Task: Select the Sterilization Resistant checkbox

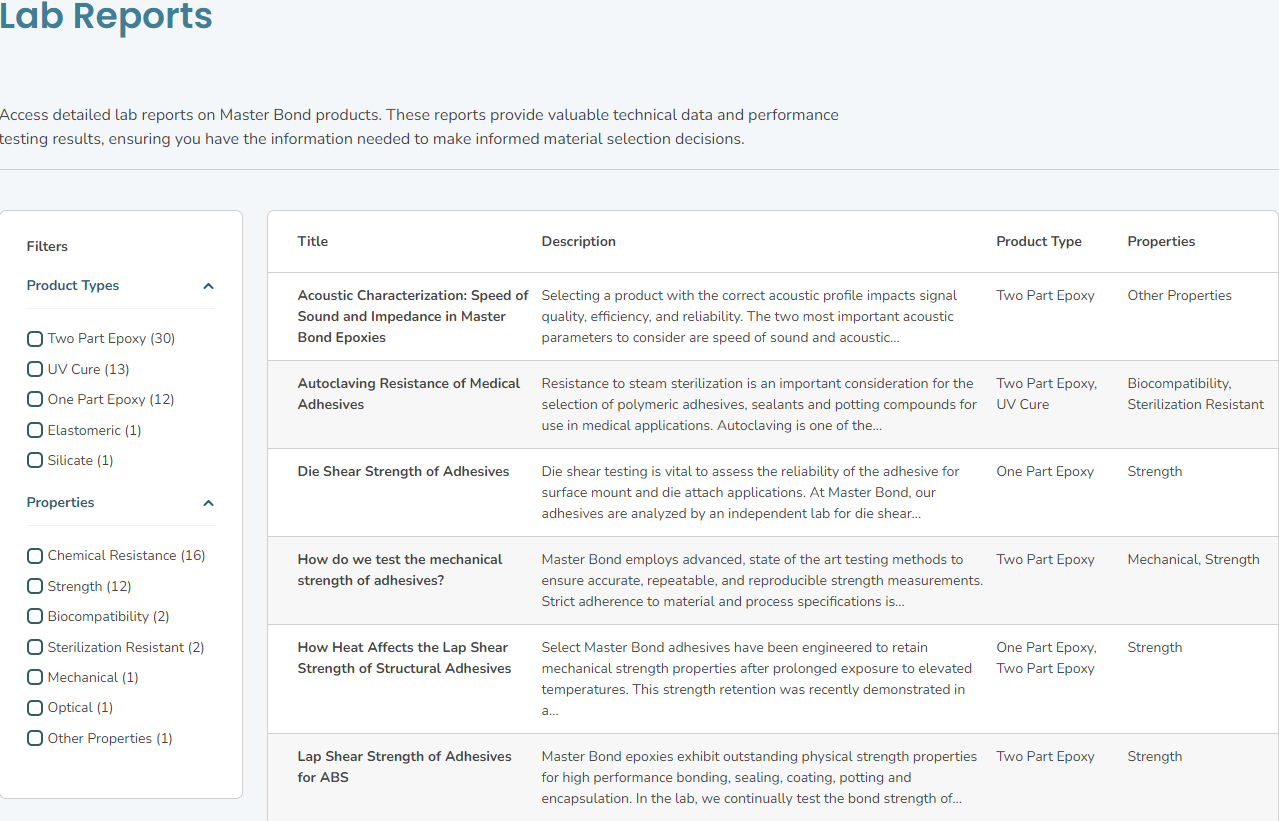Action: coord(35,647)
